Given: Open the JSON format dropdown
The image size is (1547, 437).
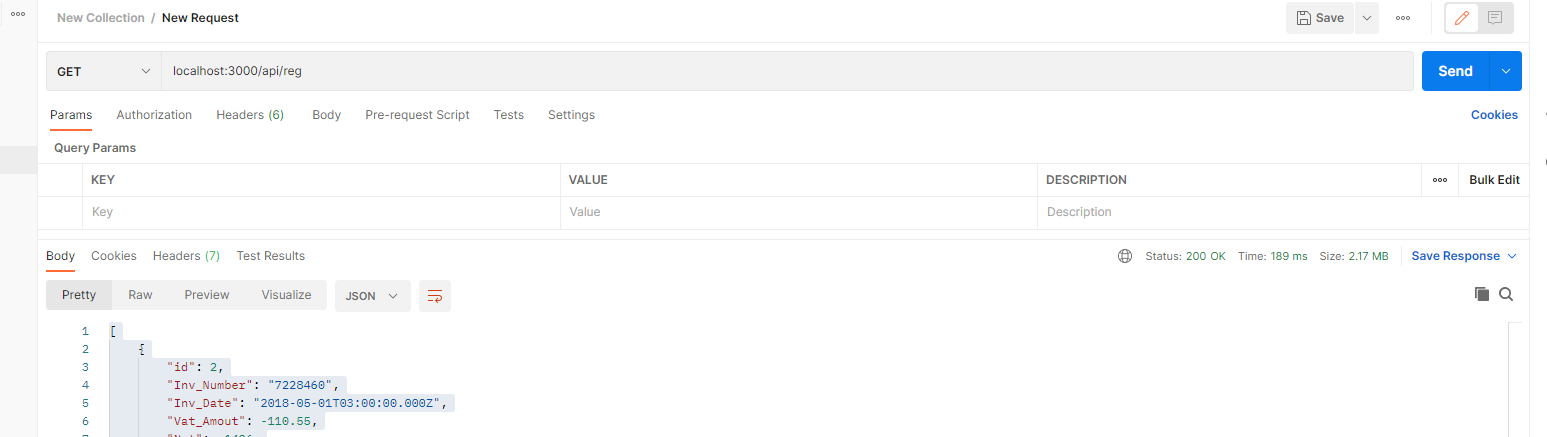Looking at the screenshot, I should pos(372,295).
